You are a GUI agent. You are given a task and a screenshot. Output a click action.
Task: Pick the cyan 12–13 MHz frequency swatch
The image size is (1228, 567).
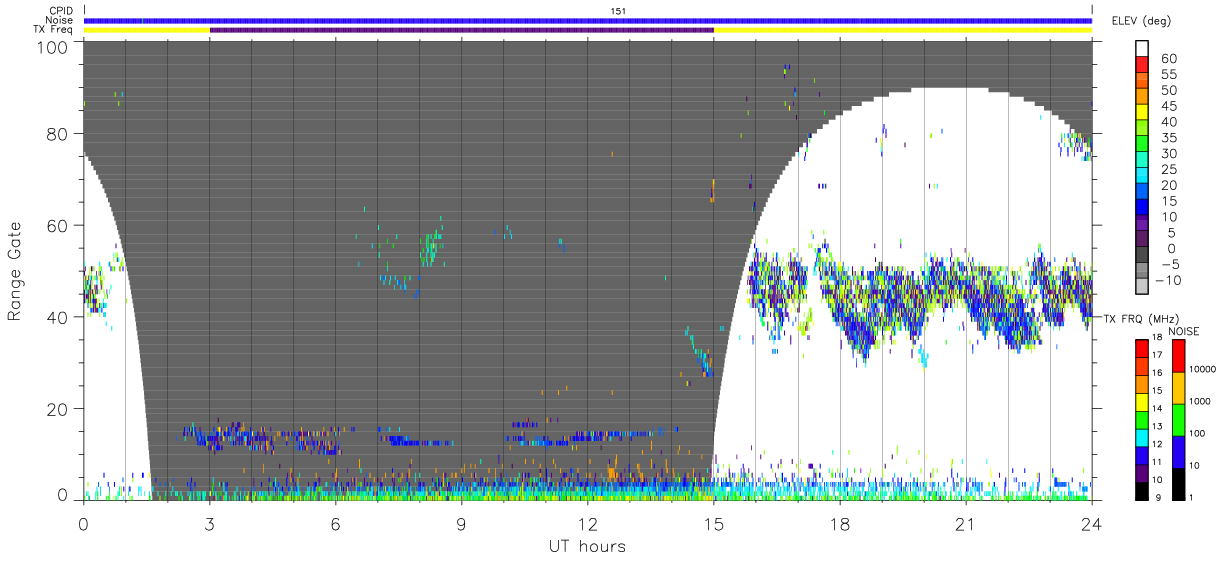1141,437
